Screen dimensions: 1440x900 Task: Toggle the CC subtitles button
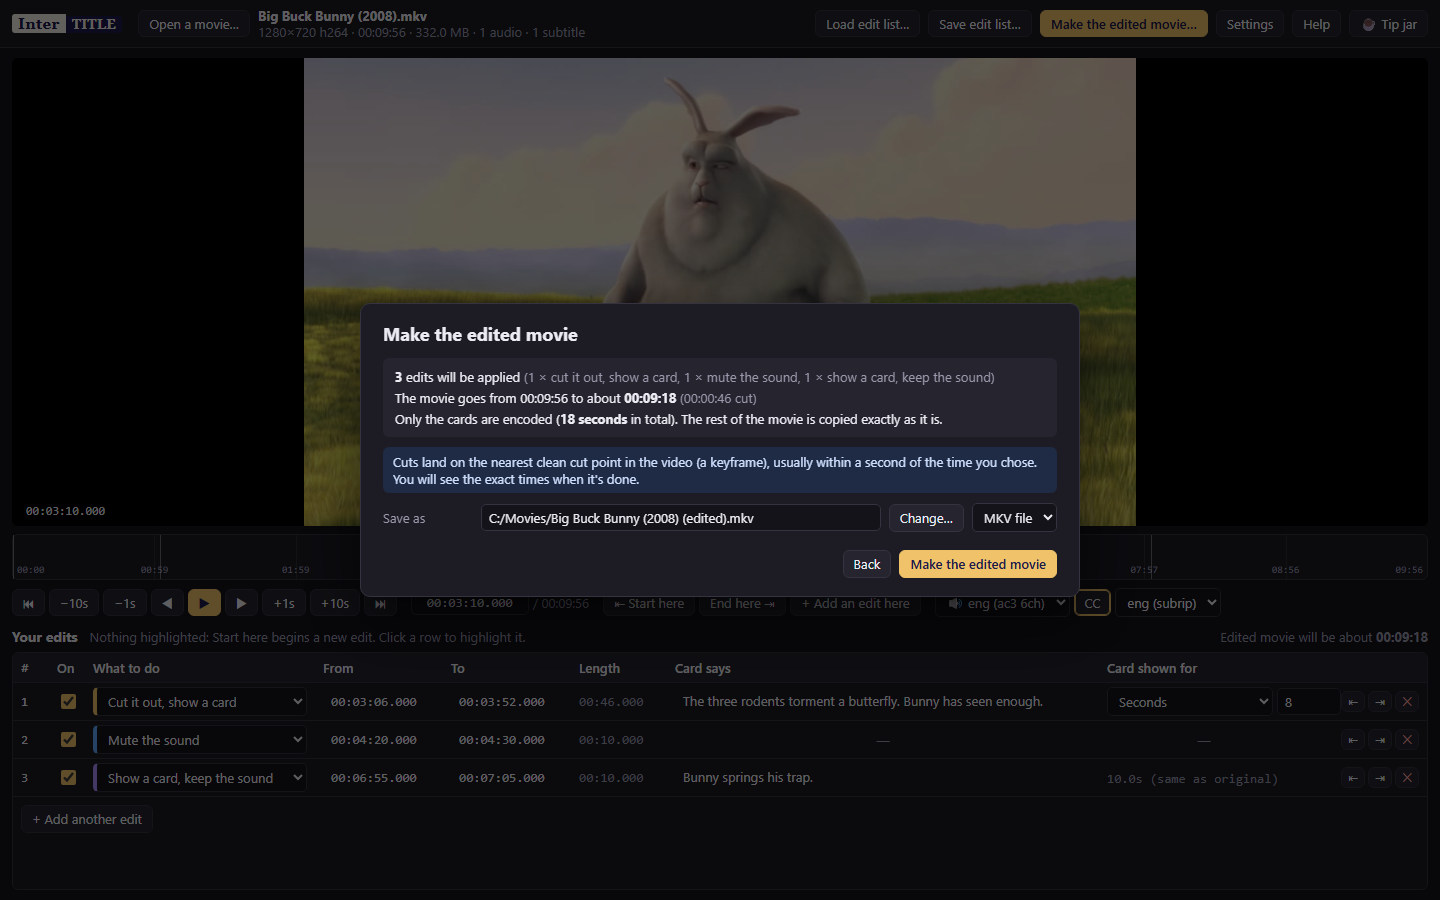1092,603
